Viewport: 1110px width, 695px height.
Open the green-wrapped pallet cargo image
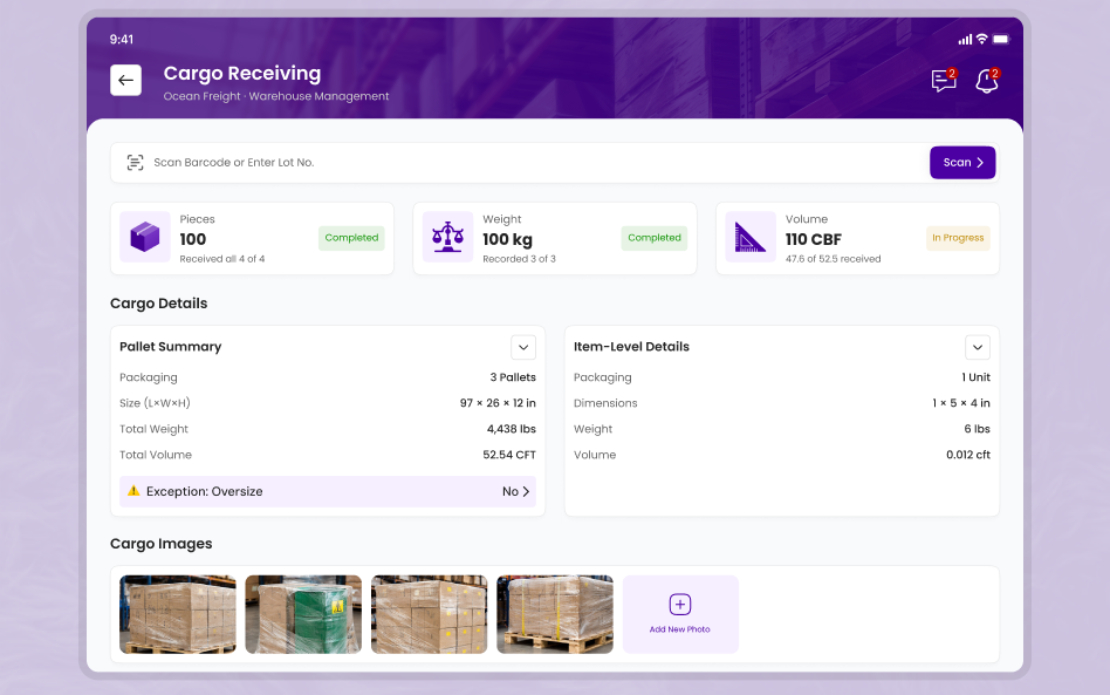coord(303,614)
